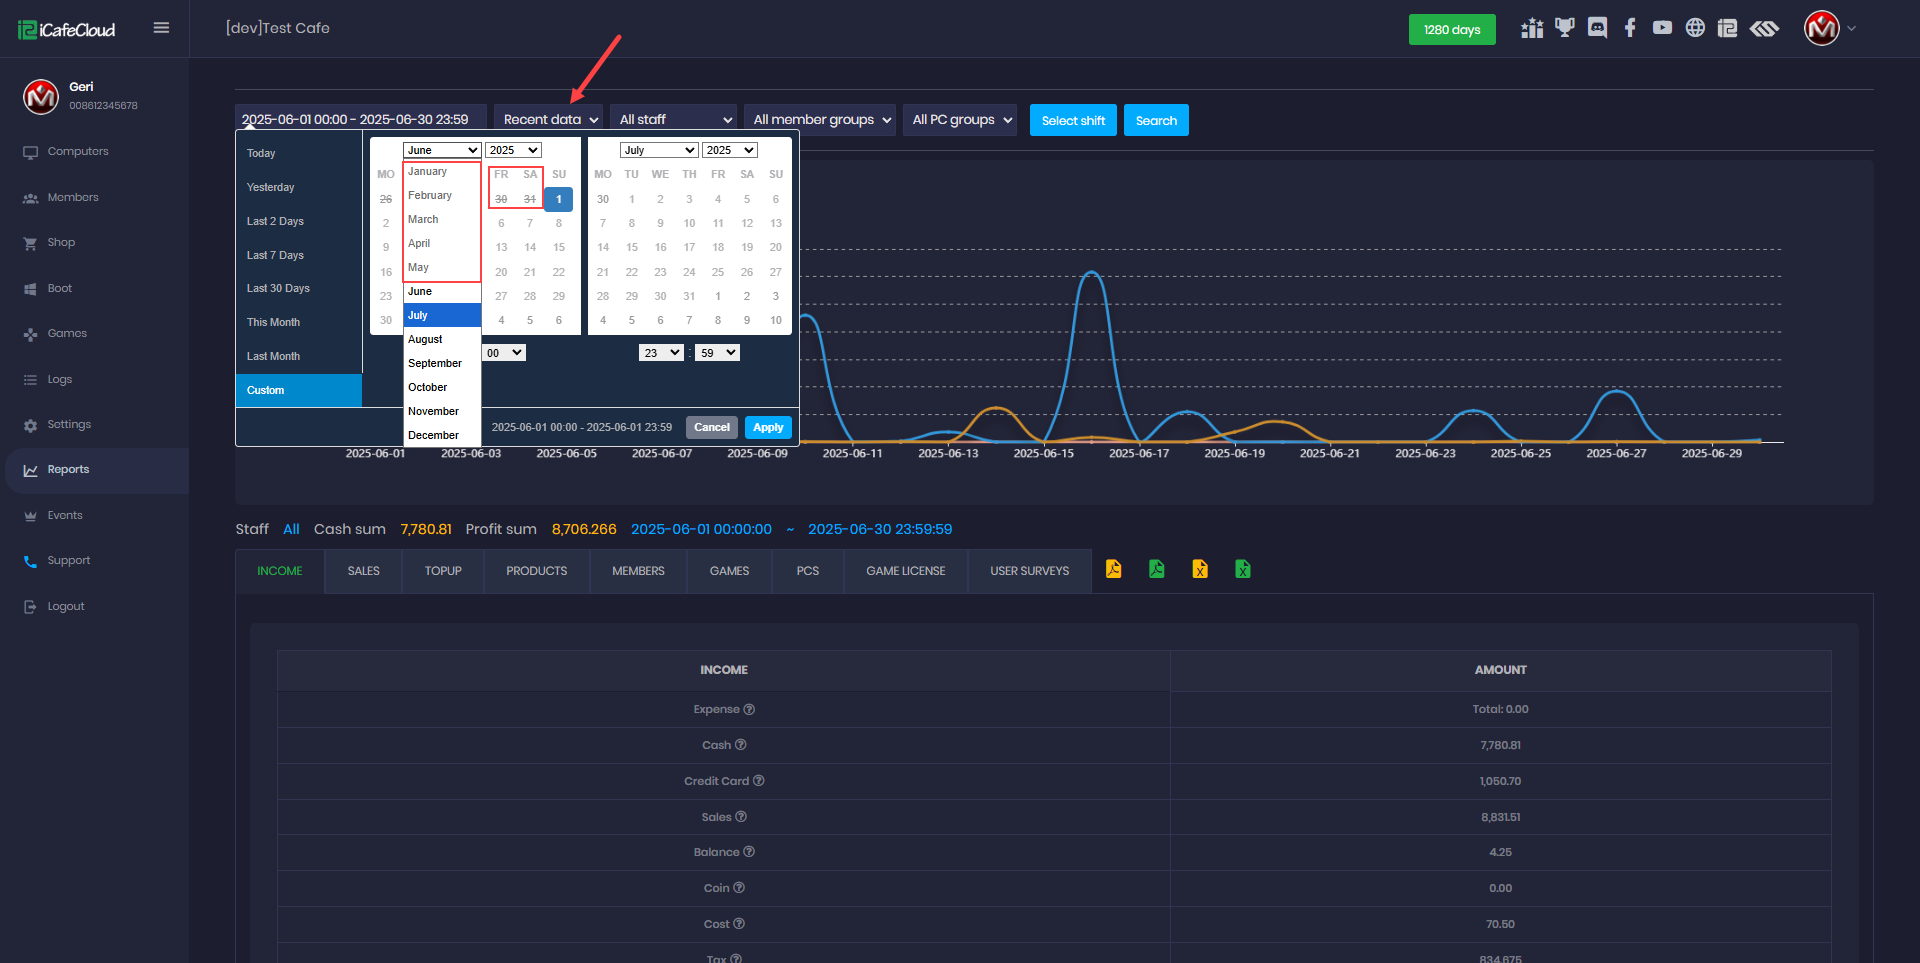Click the Expense help question icon
Image resolution: width=1920 pixels, height=963 pixels.
749,709
